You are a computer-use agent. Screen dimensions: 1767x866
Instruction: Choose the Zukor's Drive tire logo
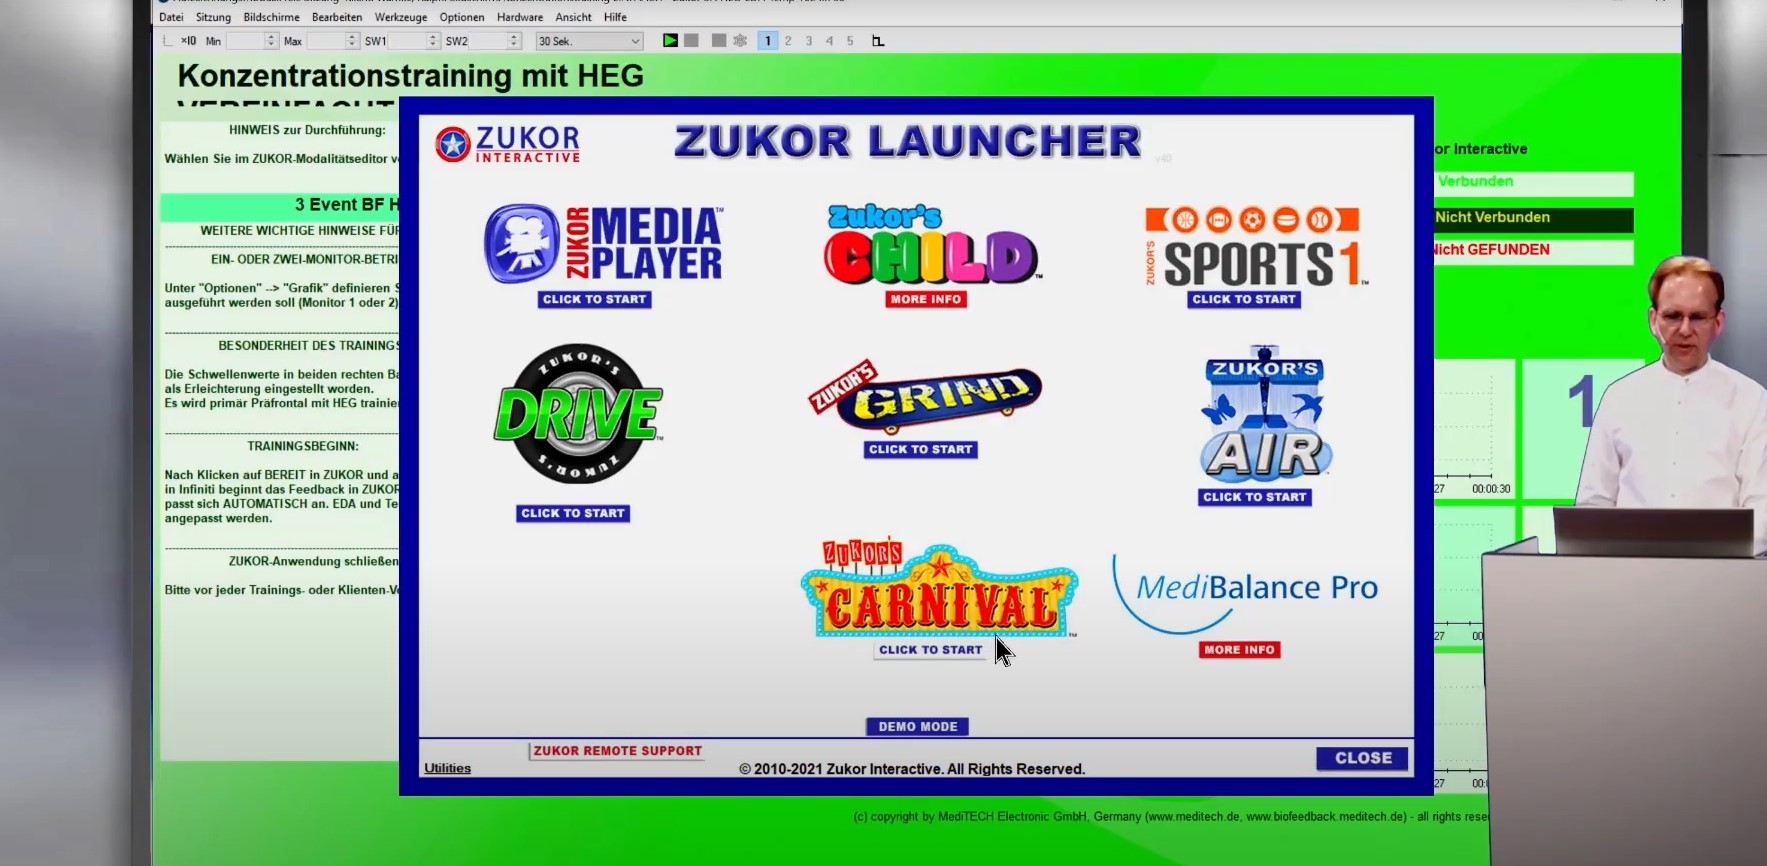[x=577, y=414]
